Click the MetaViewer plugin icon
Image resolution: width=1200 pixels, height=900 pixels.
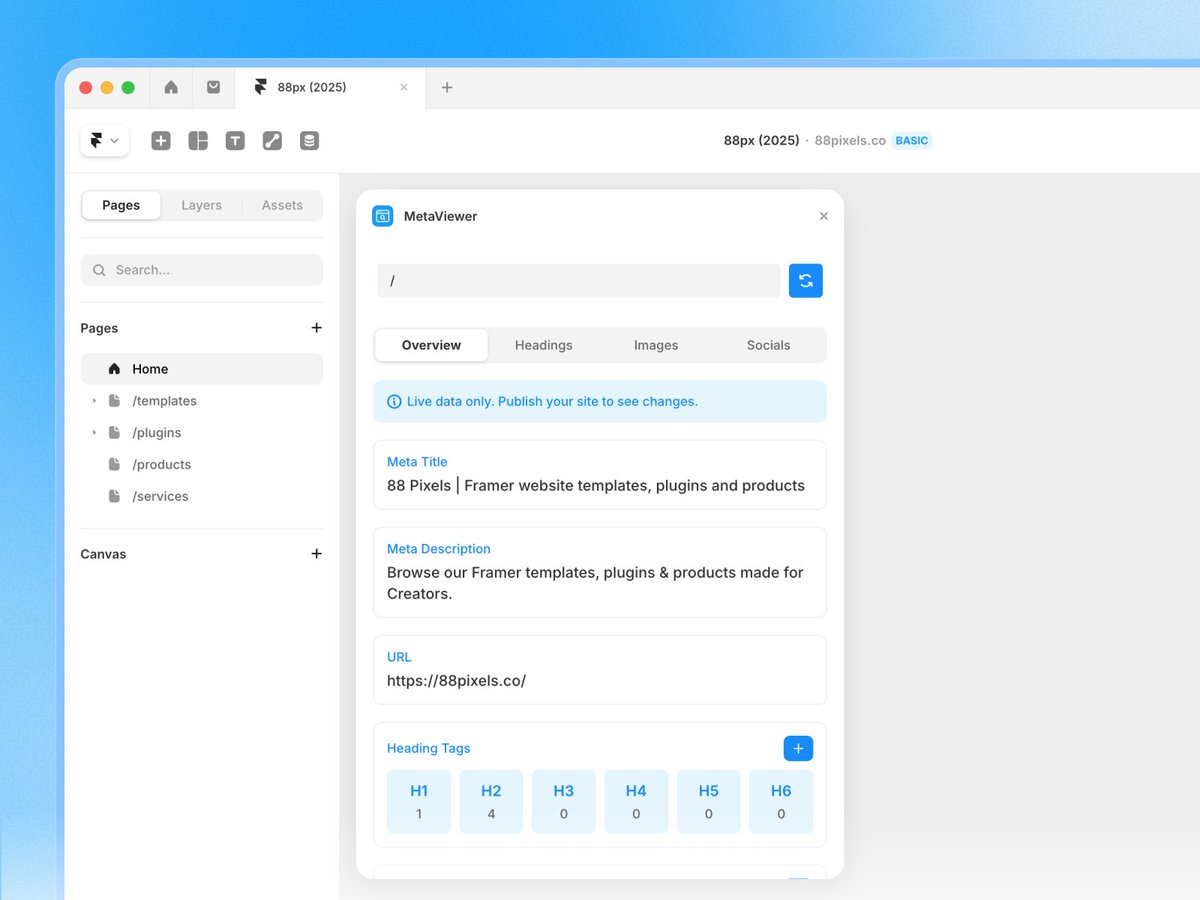coord(383,216)
